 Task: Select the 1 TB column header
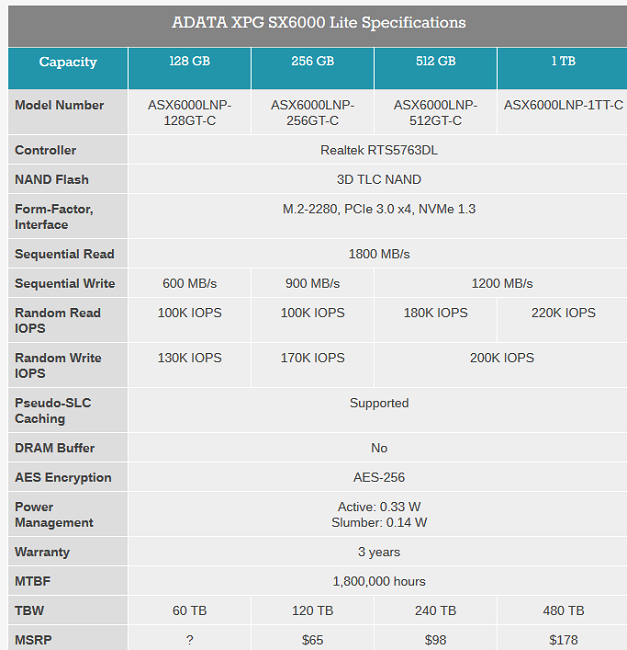pos(563,61)
